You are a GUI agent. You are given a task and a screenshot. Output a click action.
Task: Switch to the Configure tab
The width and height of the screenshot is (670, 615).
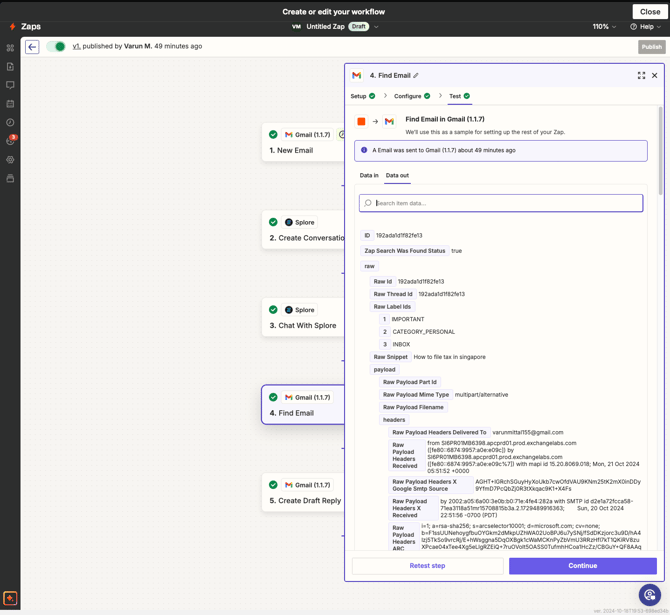coord(412,96)
